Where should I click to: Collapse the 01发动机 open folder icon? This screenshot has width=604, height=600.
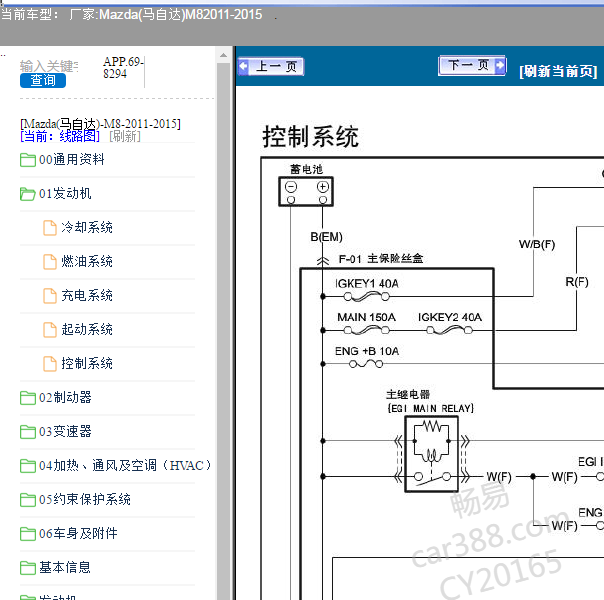click(28, 194)
